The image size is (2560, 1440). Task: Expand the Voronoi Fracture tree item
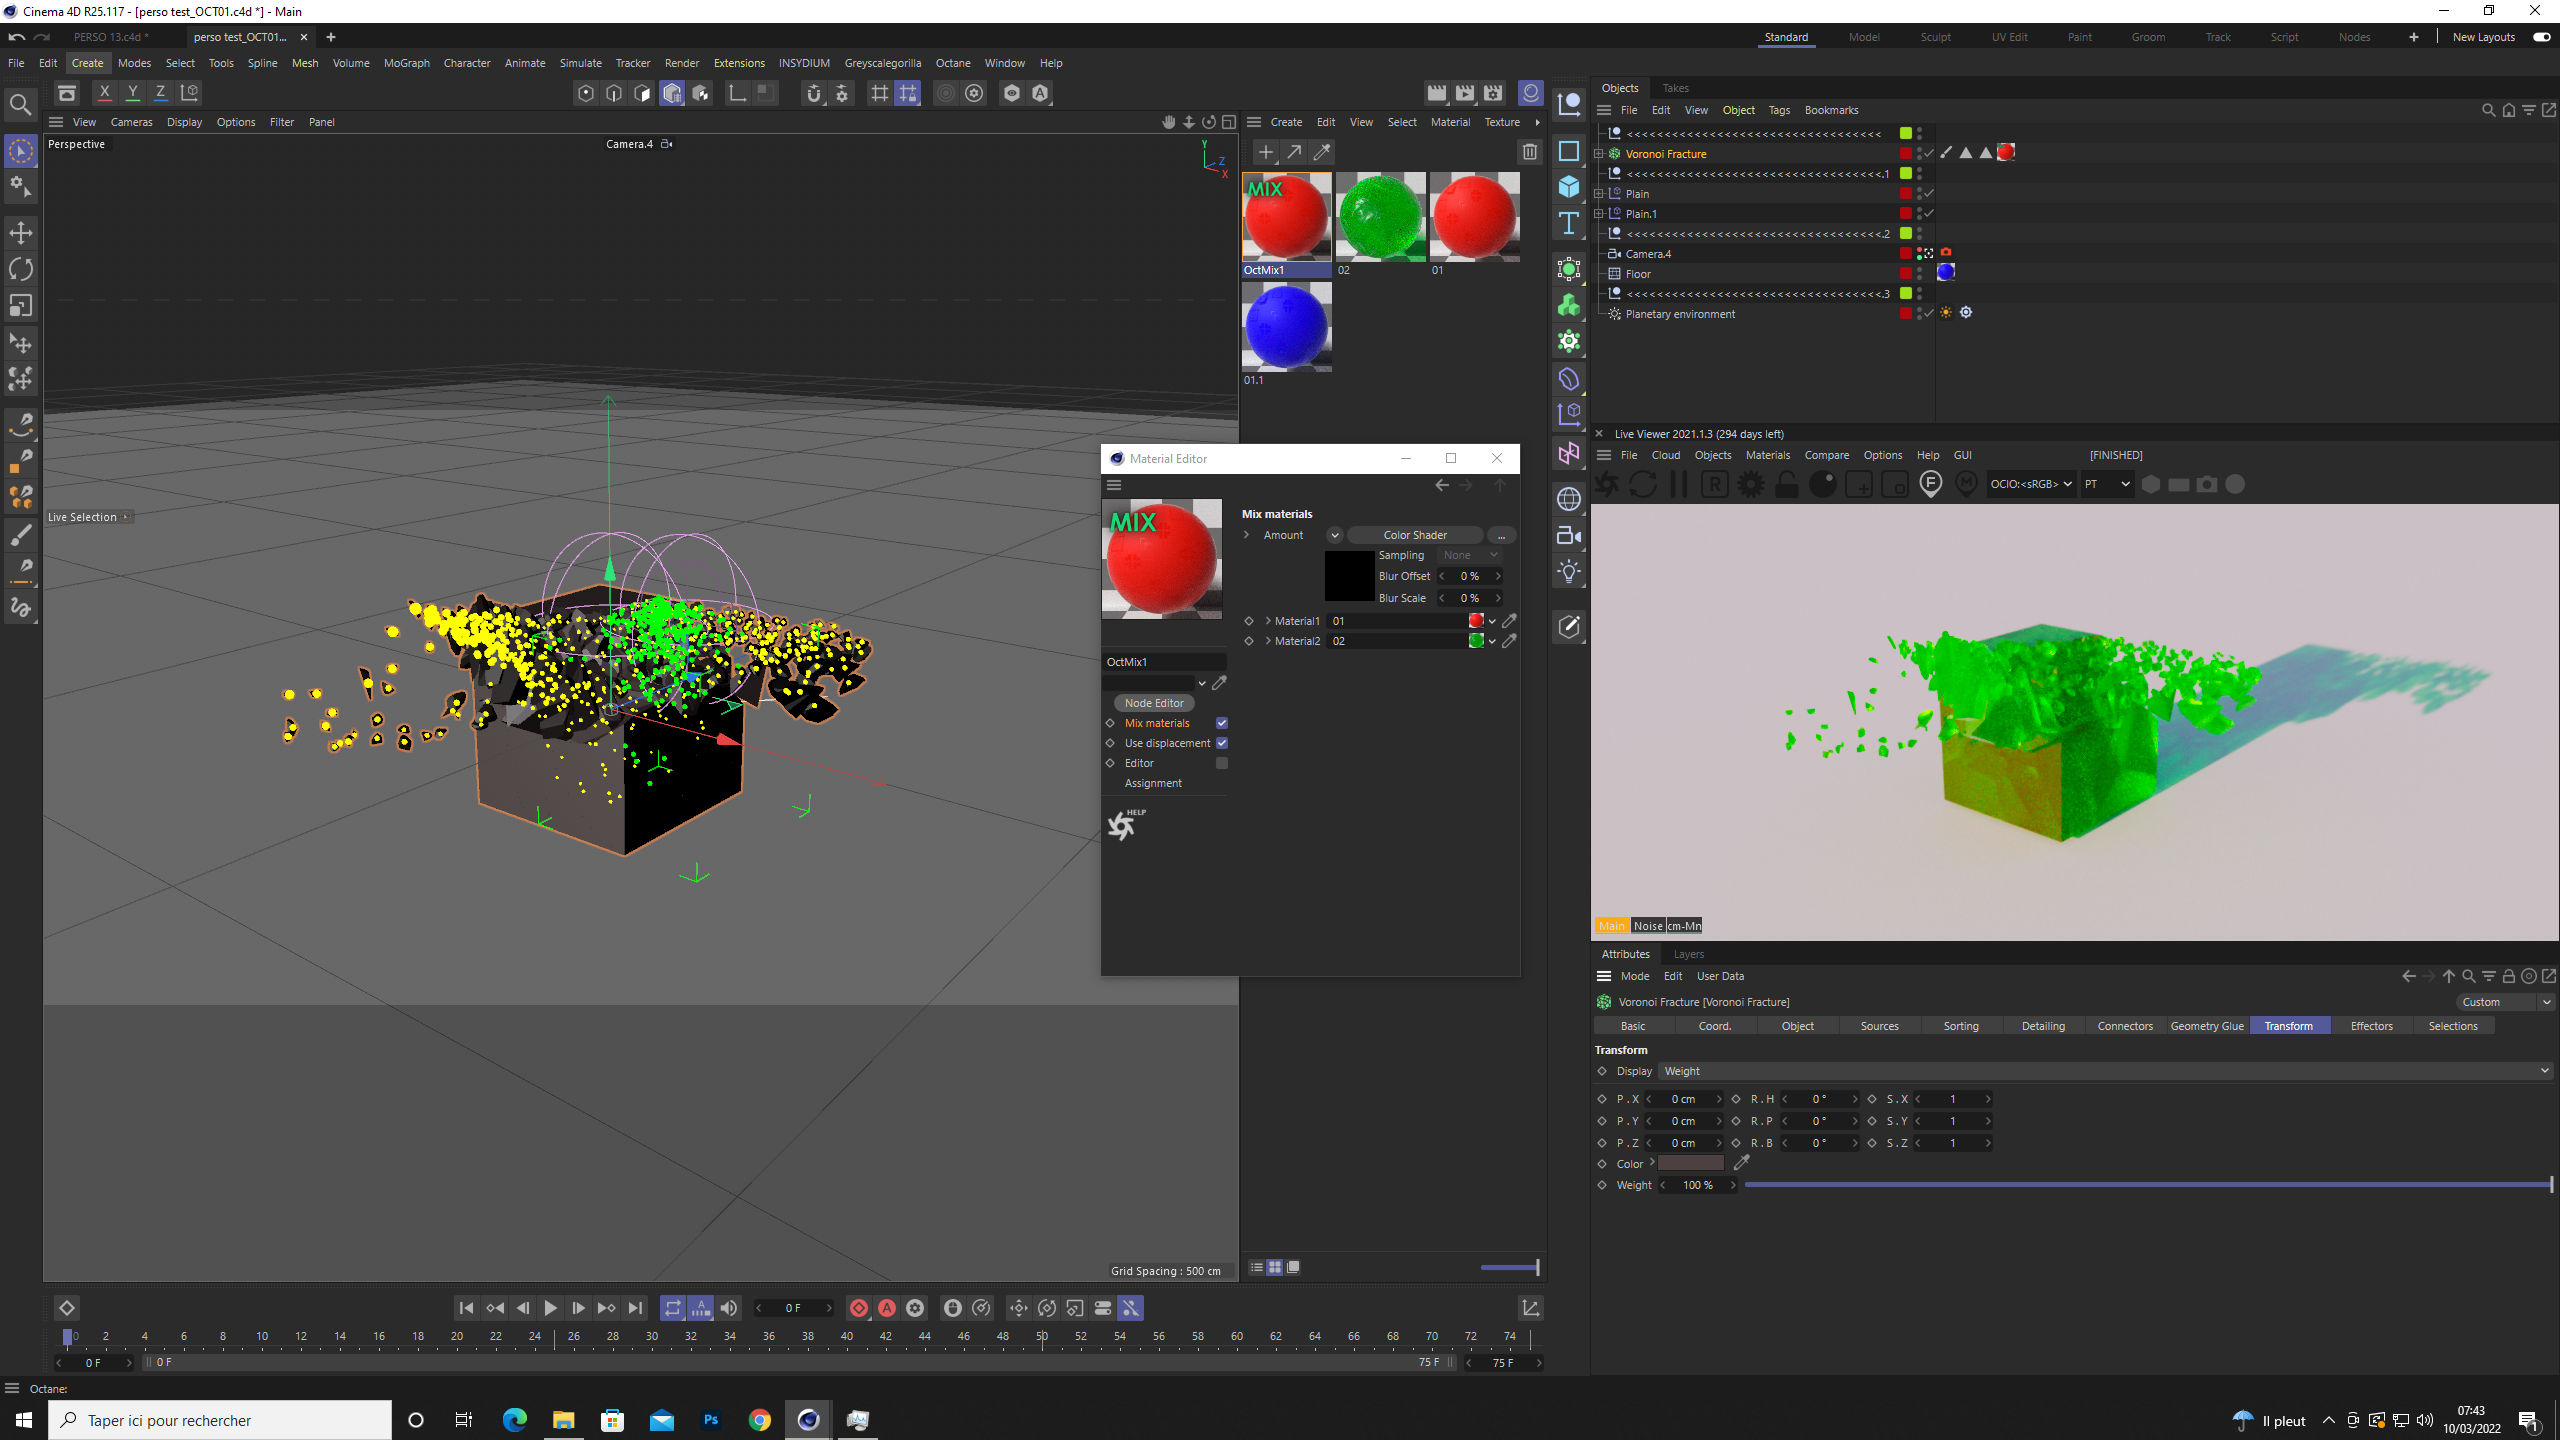1599,154
